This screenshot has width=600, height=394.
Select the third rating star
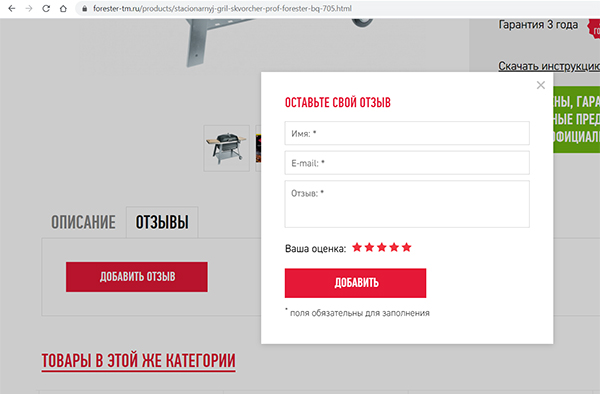coord(382,247)
